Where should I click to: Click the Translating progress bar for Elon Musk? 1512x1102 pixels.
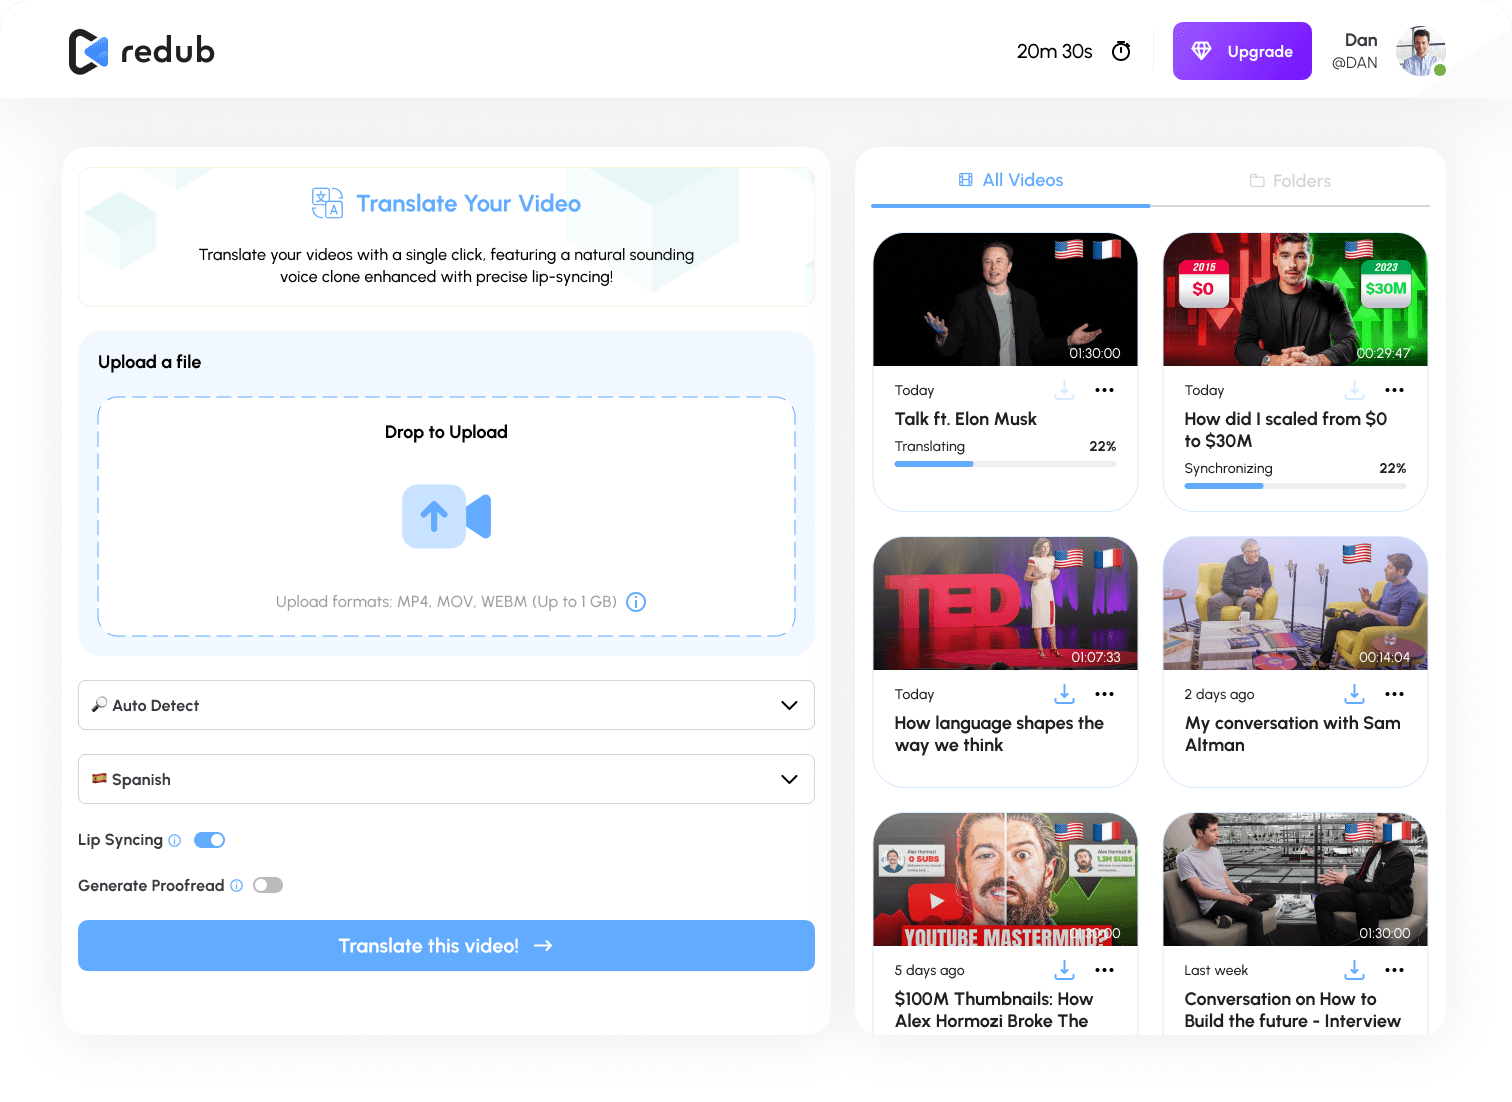click(1005, 464)
